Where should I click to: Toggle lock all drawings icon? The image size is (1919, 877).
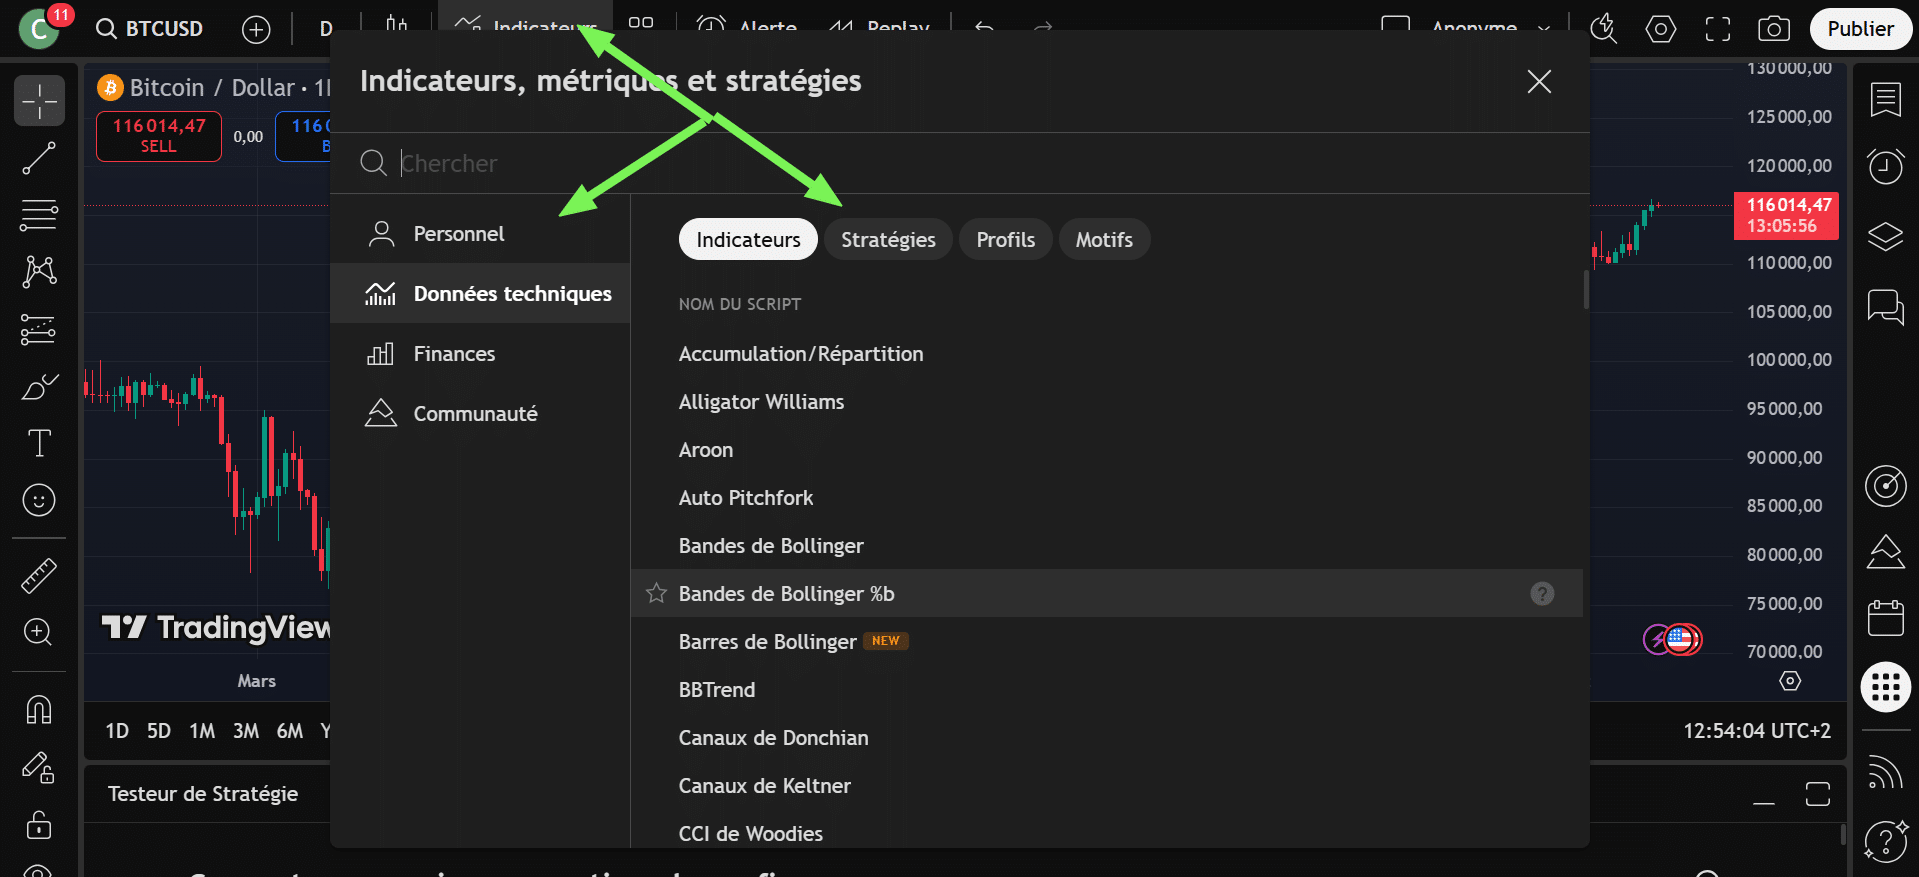[39, 825]
